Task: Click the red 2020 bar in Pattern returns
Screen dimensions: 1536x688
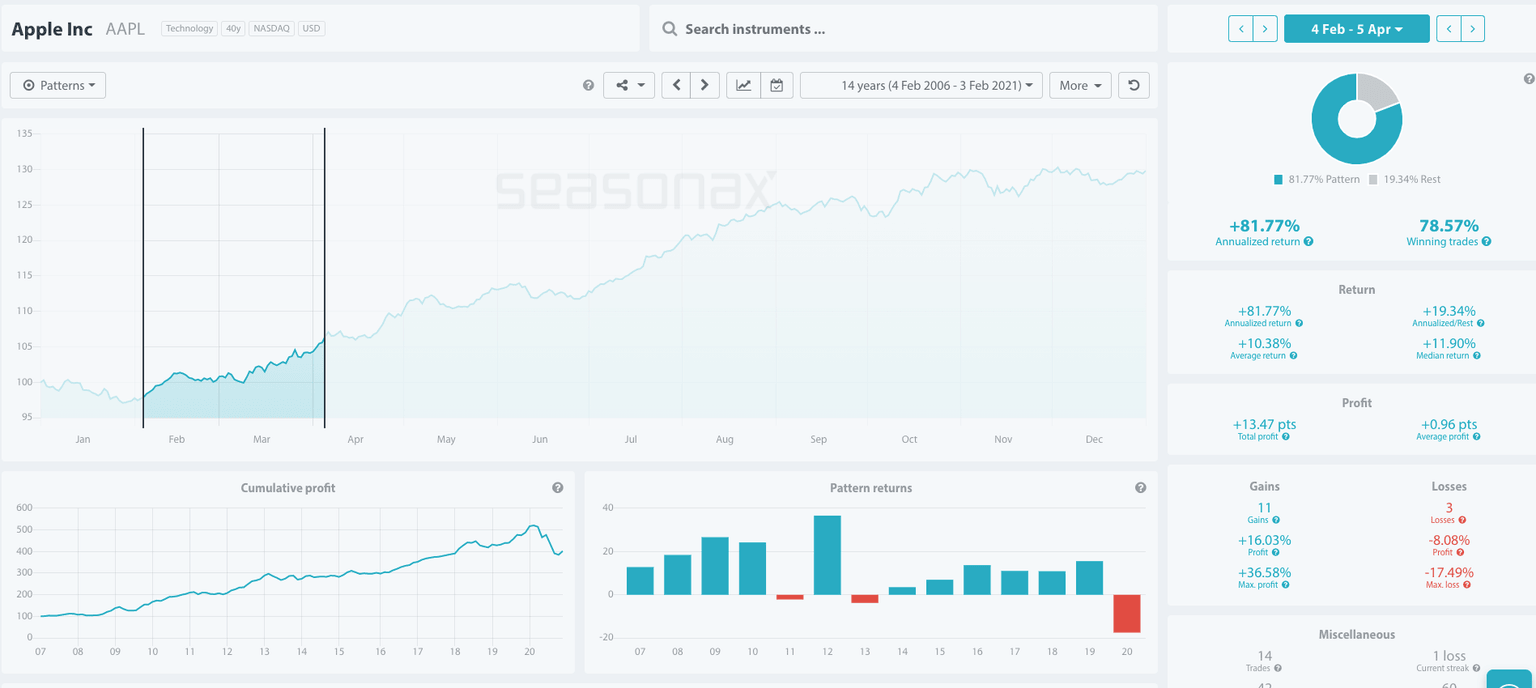Action: point(1127,613)
